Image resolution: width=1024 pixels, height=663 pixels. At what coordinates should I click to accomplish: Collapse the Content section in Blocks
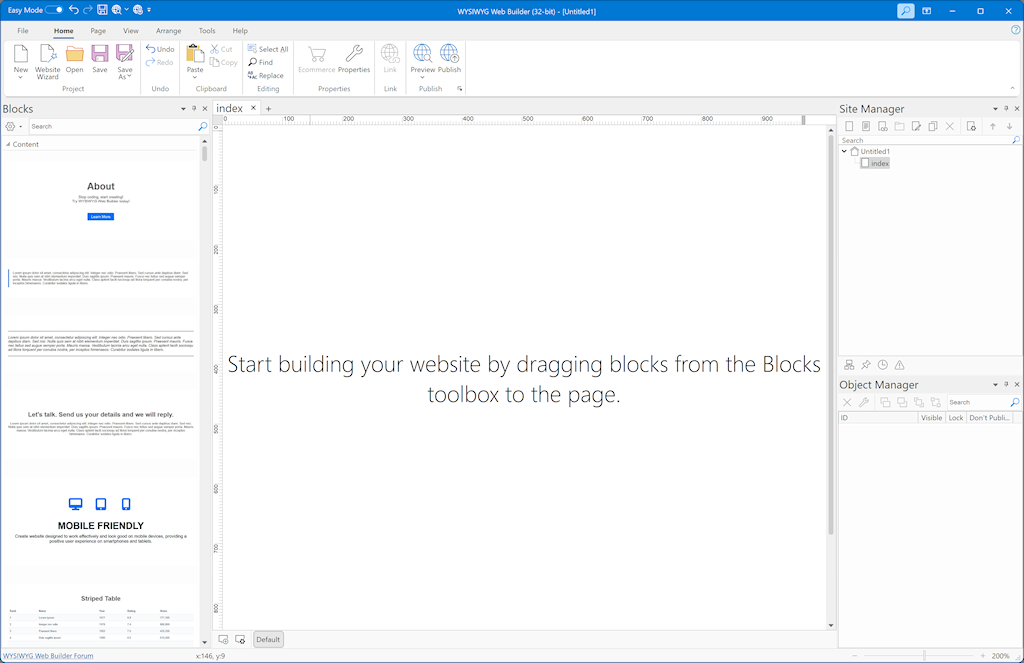(7, 145)
